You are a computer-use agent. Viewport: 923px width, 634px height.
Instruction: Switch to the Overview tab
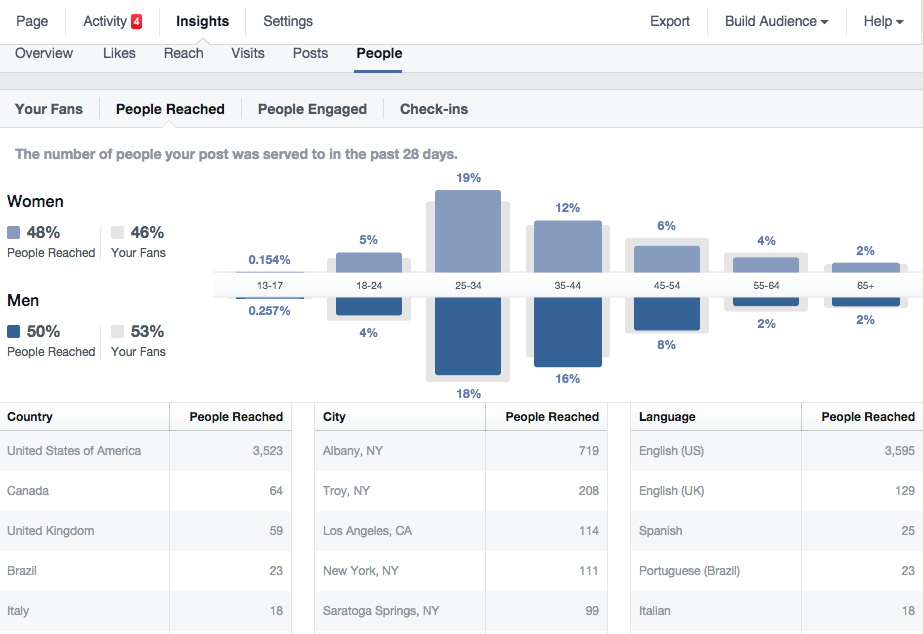tap(44, 53)
